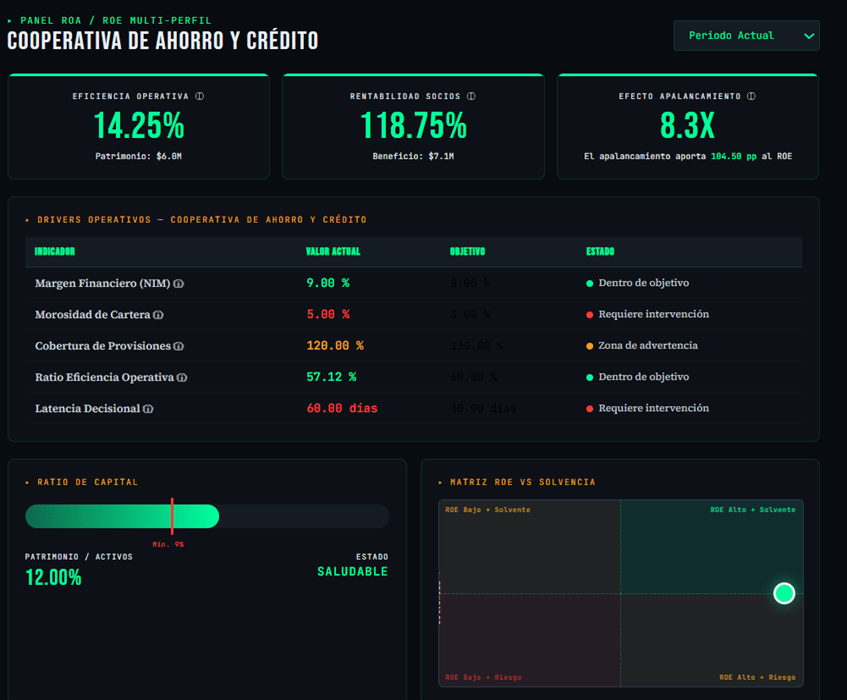Viewport: 847px width, 700px height.
Task: Click the 12.00% patrimonio/activos value
Action: point(53,578)
